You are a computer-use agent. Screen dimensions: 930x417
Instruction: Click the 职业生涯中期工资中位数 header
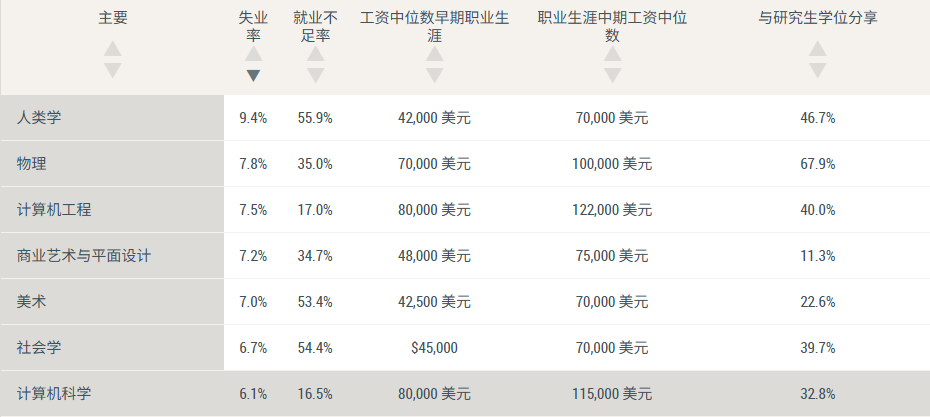[x=613, y=26]
